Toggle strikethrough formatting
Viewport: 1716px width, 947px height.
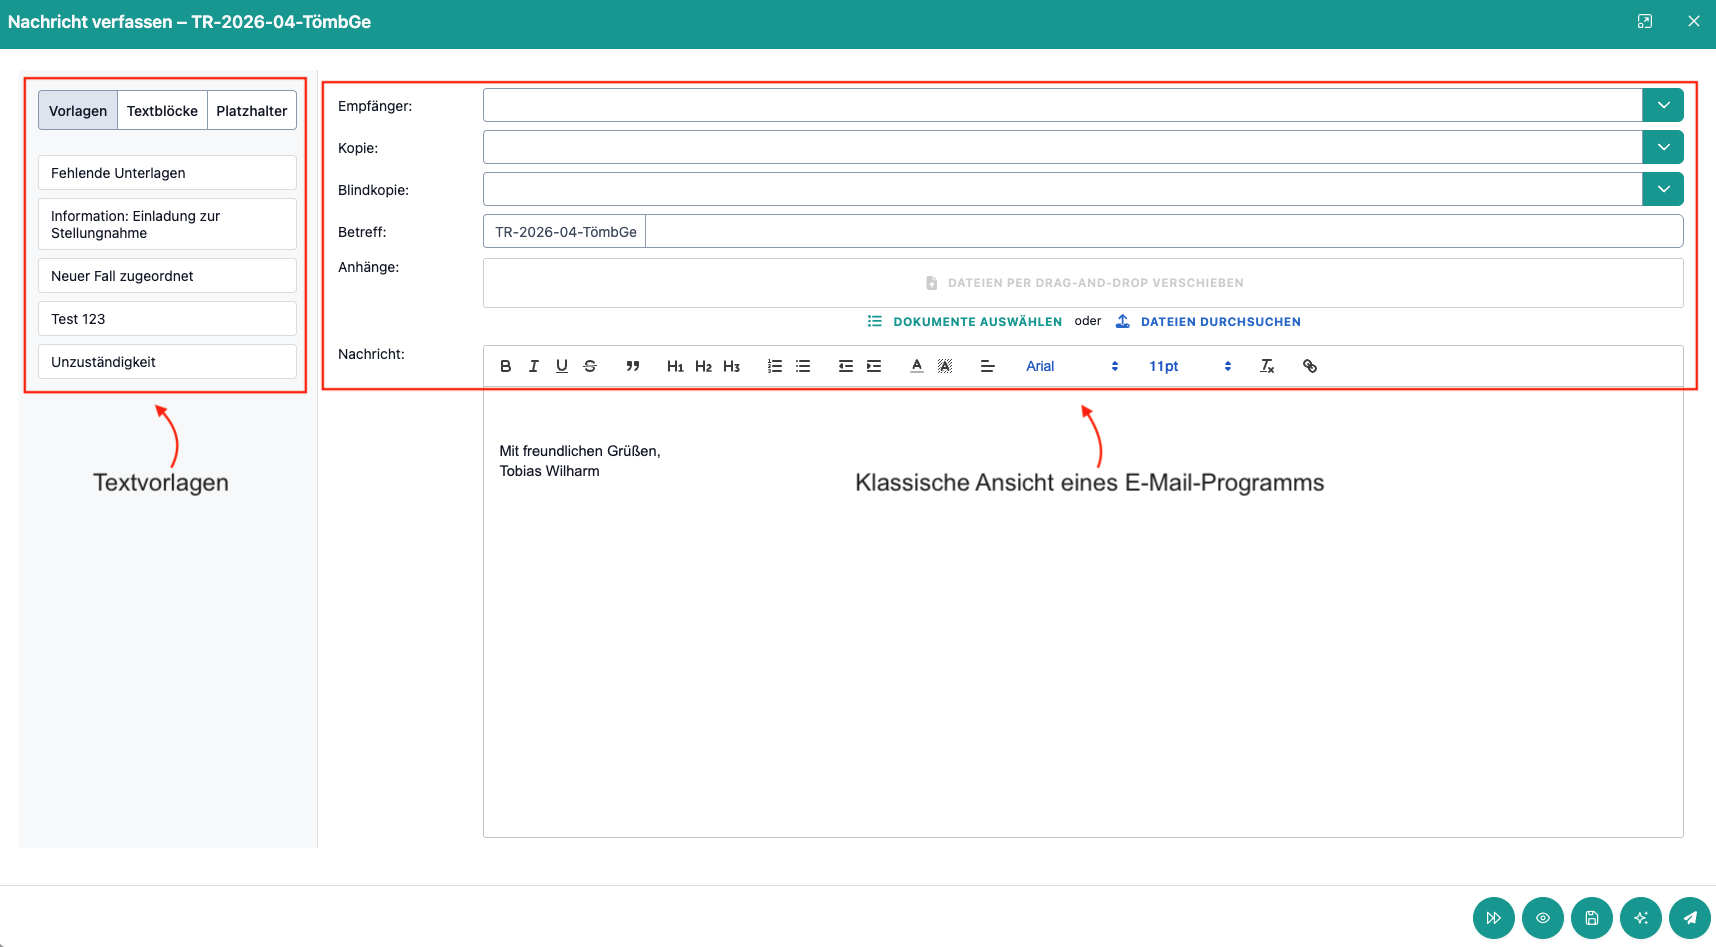click(x=590, y=366)
